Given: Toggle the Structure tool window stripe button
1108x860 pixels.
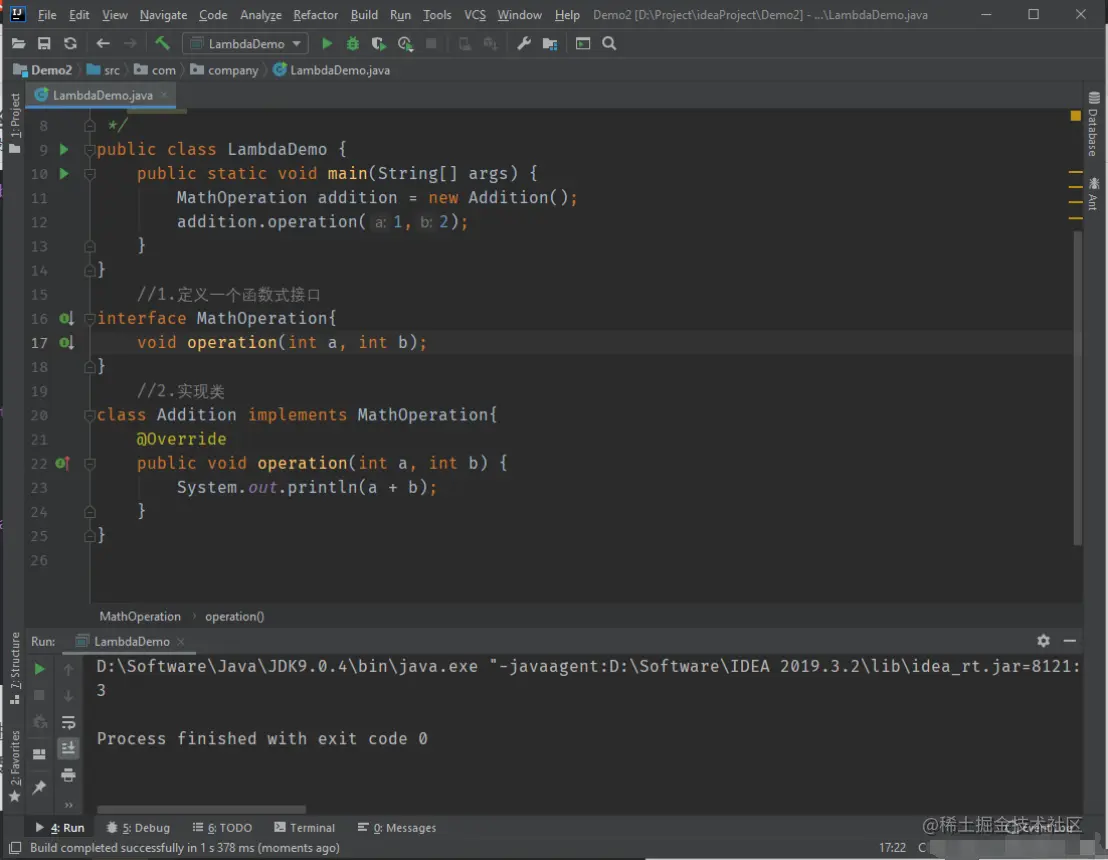Looking at the screenshot, I should point(14,668).
